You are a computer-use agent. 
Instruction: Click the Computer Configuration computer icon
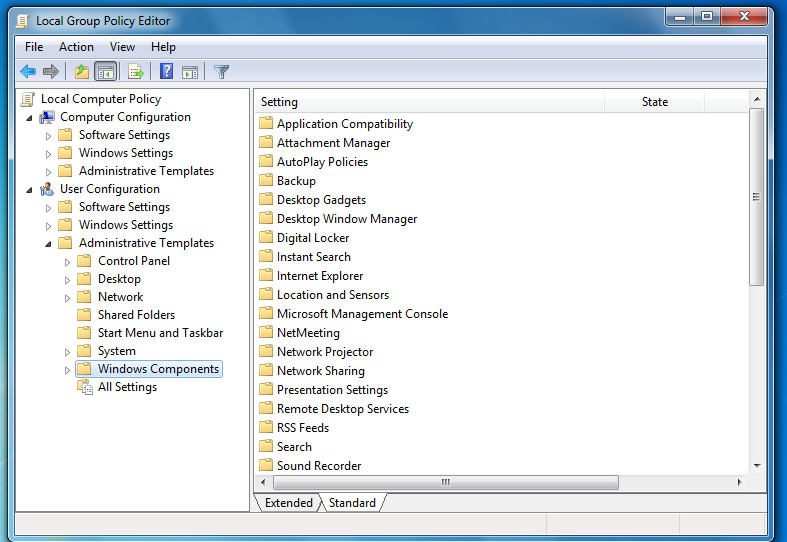coord(47,117)
